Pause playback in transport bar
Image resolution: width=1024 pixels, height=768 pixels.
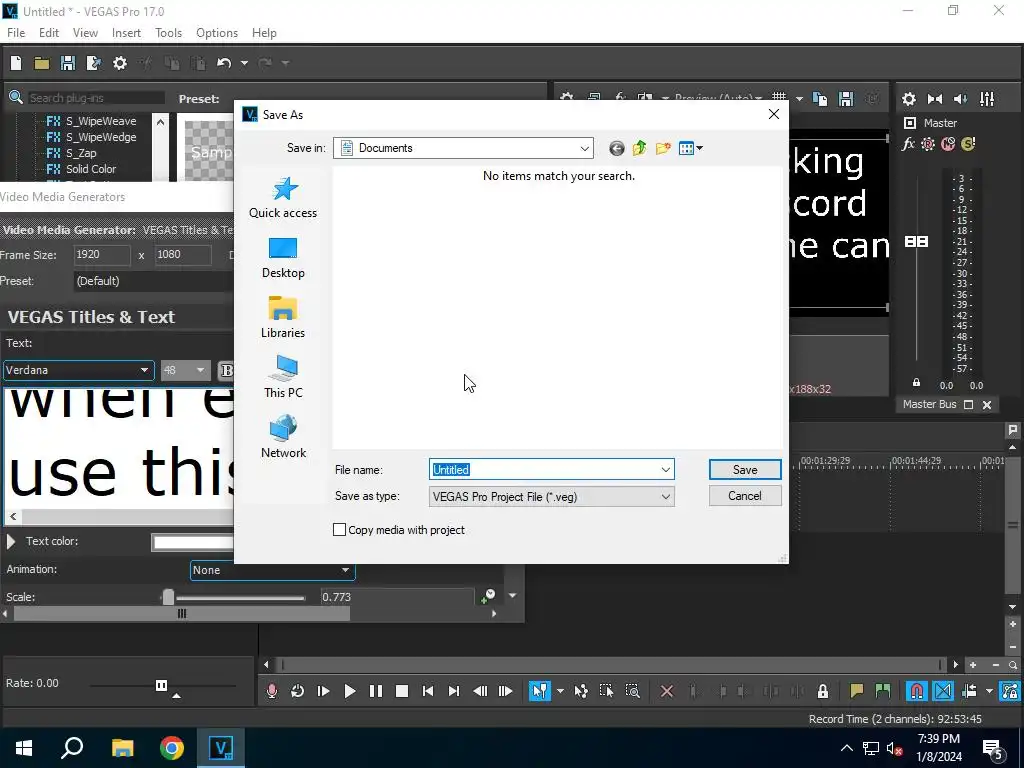pos(376,691)
